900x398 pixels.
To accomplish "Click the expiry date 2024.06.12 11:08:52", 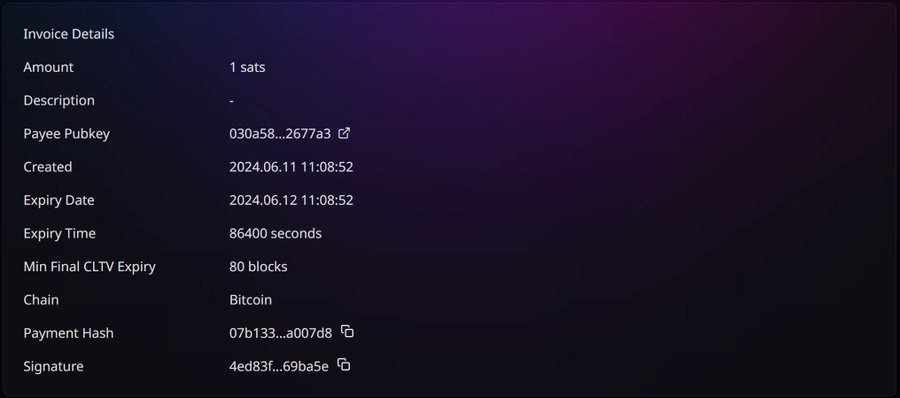I will [291, 200].
